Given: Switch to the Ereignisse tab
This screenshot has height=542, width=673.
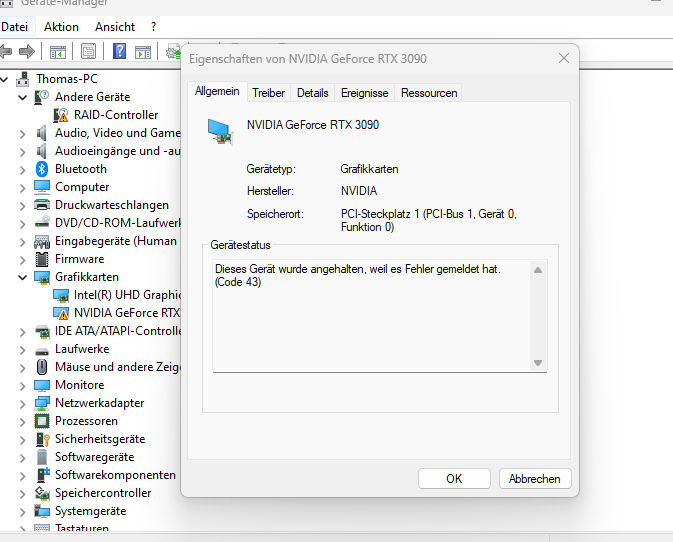Looking at the screenshot, I should click(x=364, y=93).
